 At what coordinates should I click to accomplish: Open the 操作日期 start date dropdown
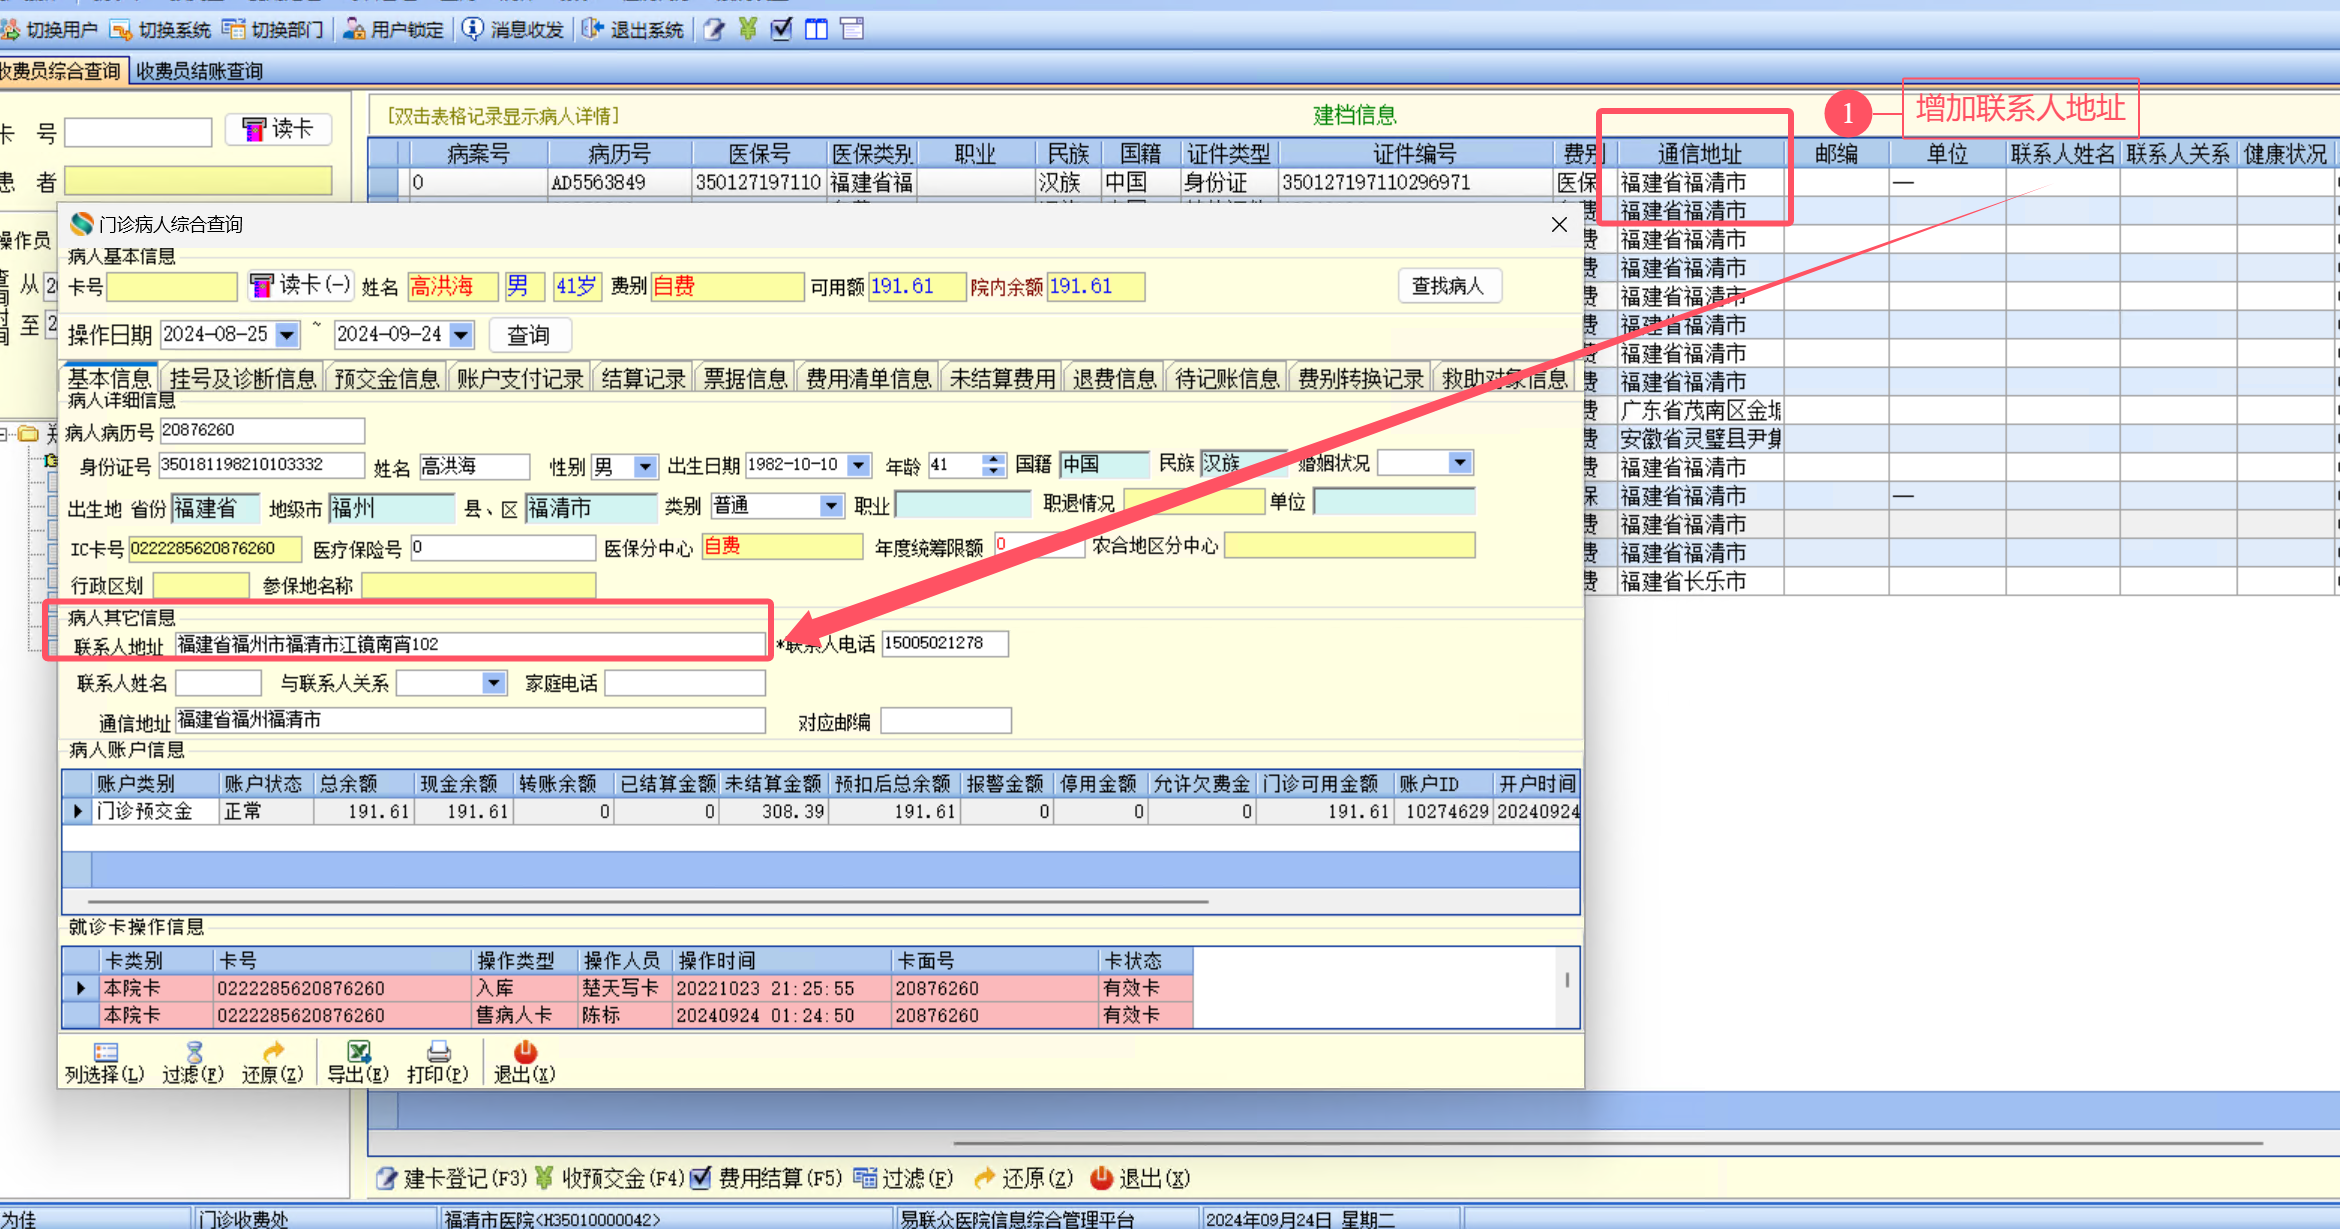coord(287,335)
